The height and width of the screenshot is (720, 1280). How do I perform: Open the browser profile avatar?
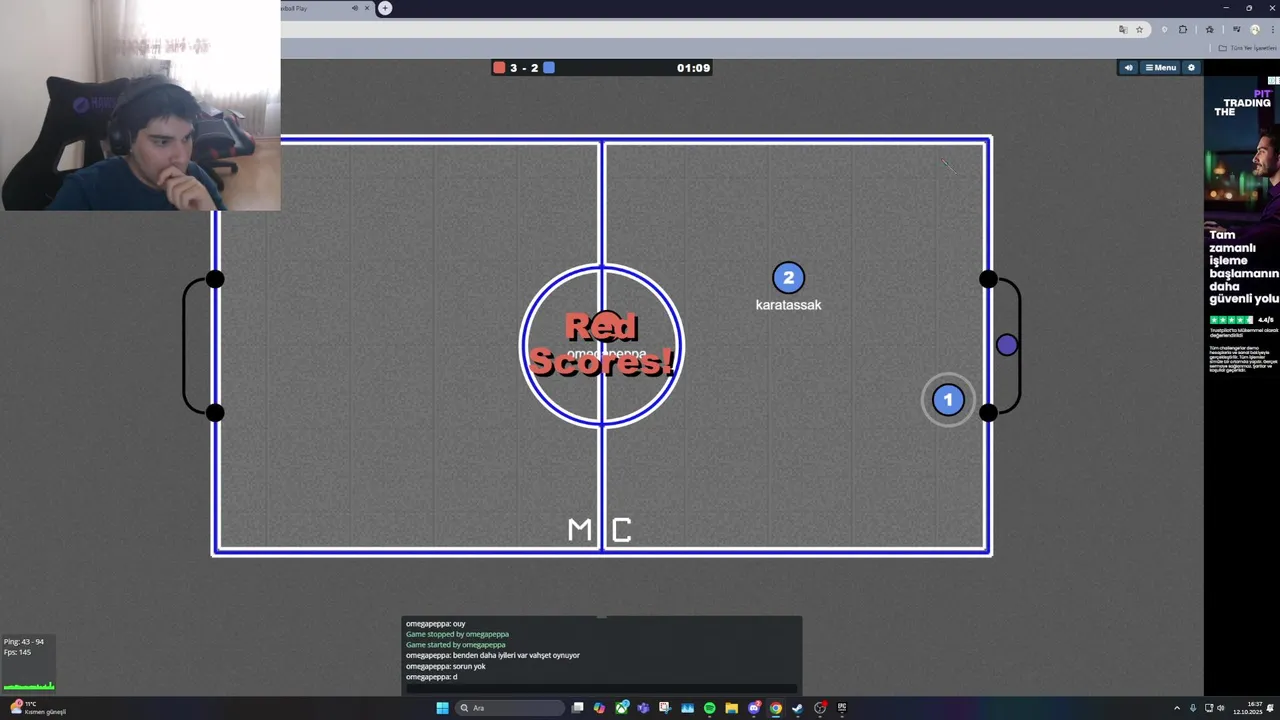tap(1255, 30)
